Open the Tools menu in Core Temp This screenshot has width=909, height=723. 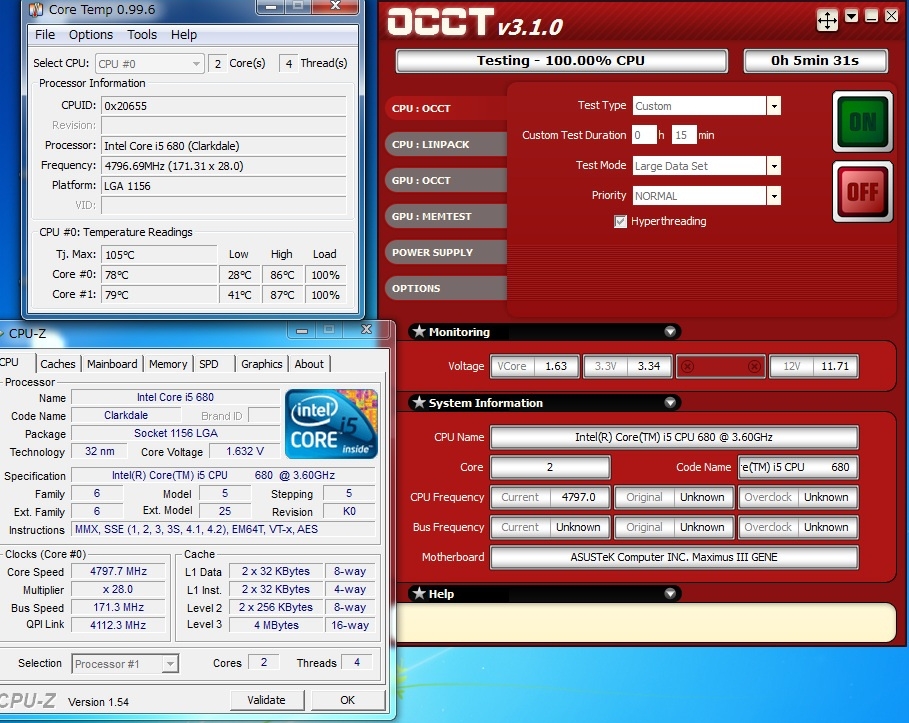click(x=142, y=35)
